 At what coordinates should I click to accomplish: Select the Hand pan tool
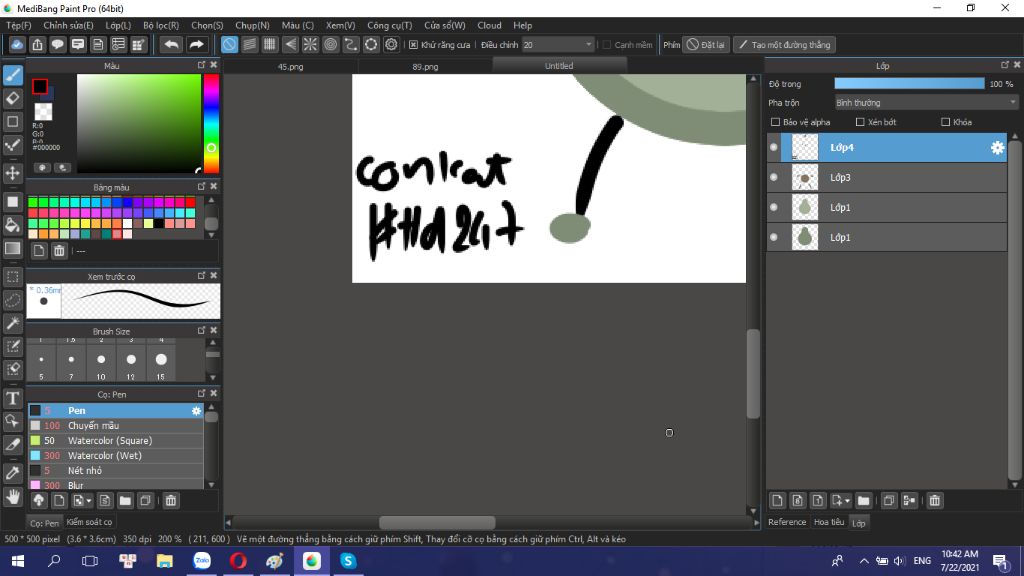[13, 496]
